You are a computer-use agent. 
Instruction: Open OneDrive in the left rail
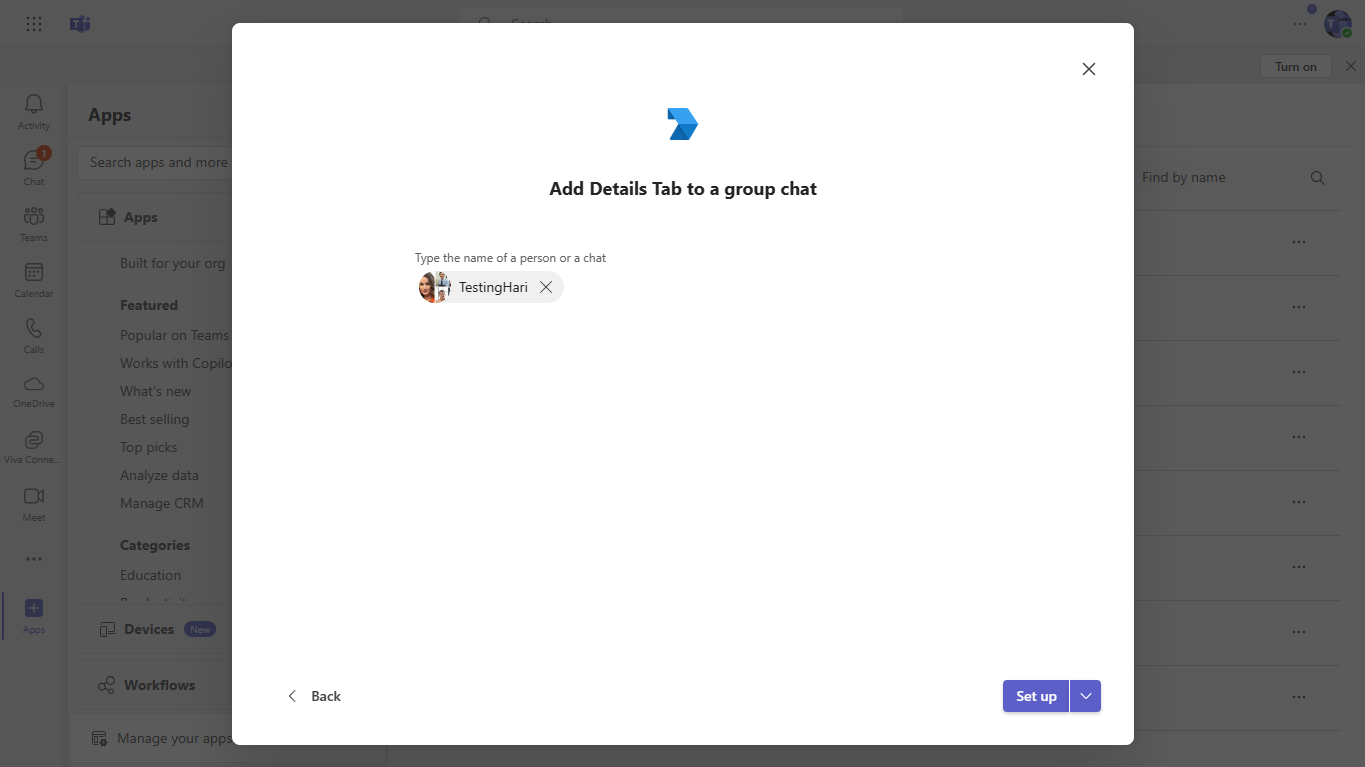[34, 391]
